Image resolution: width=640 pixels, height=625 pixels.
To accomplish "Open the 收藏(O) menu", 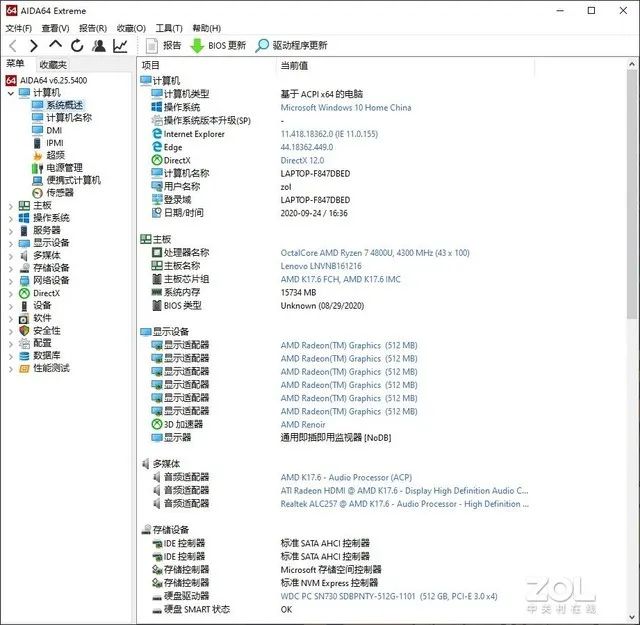I will click(131, 28).
